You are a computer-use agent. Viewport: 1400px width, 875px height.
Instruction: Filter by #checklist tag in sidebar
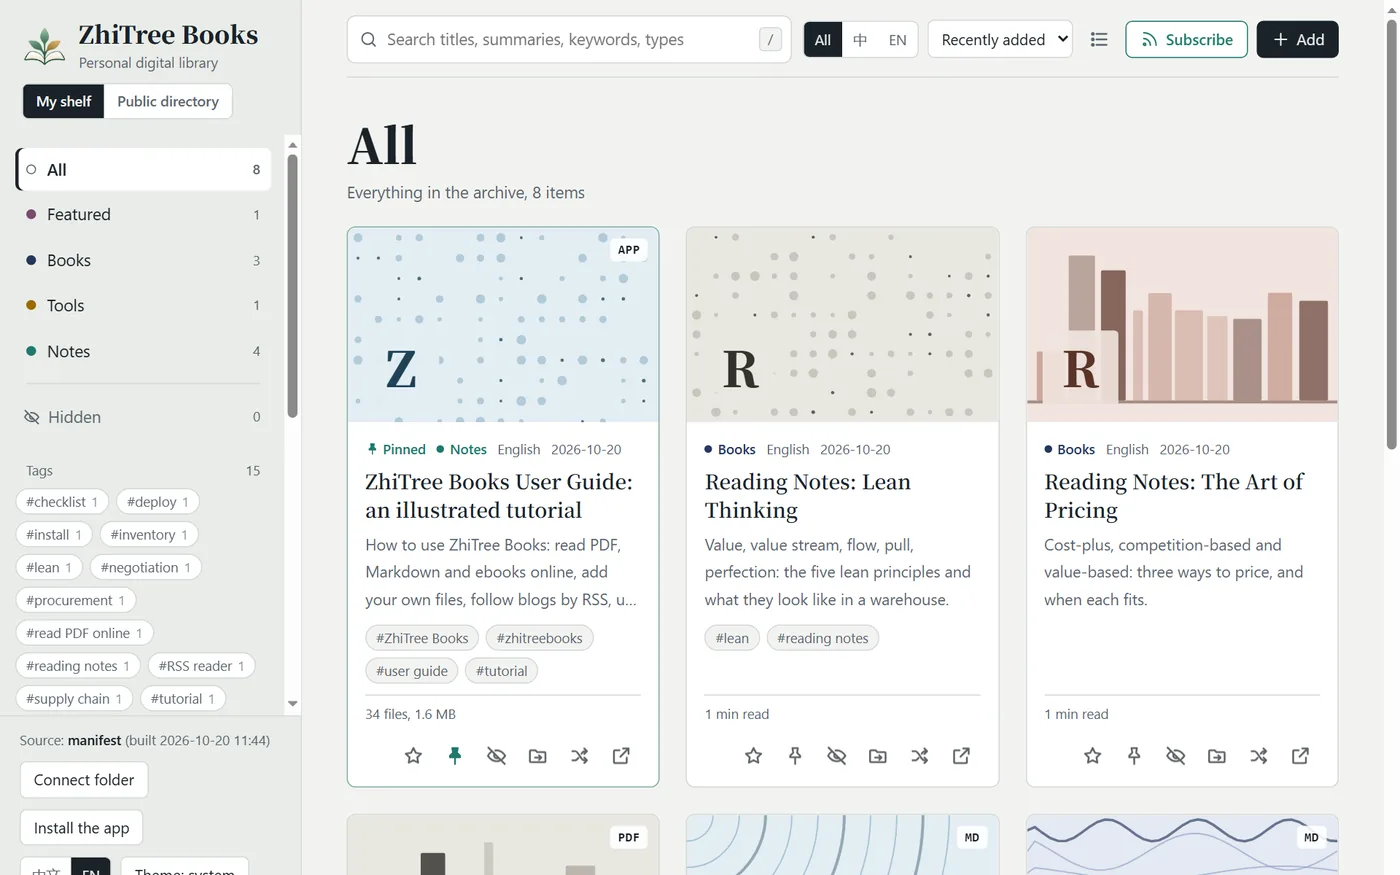62,502
